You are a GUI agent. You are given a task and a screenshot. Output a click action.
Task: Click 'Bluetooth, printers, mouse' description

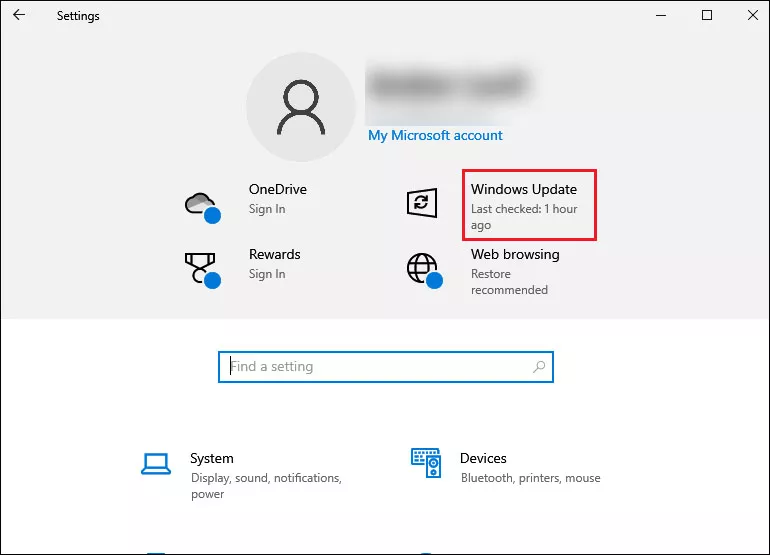pos(530,478)
